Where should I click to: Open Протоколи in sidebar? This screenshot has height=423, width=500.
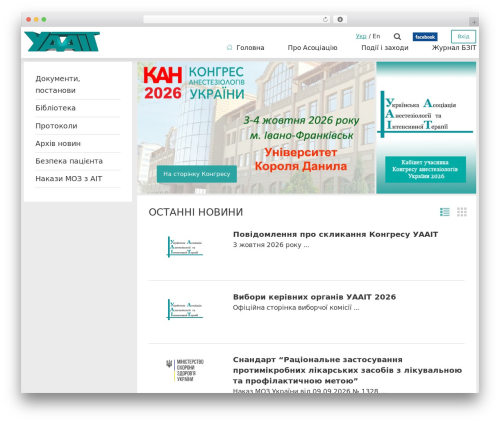[56, 126]
